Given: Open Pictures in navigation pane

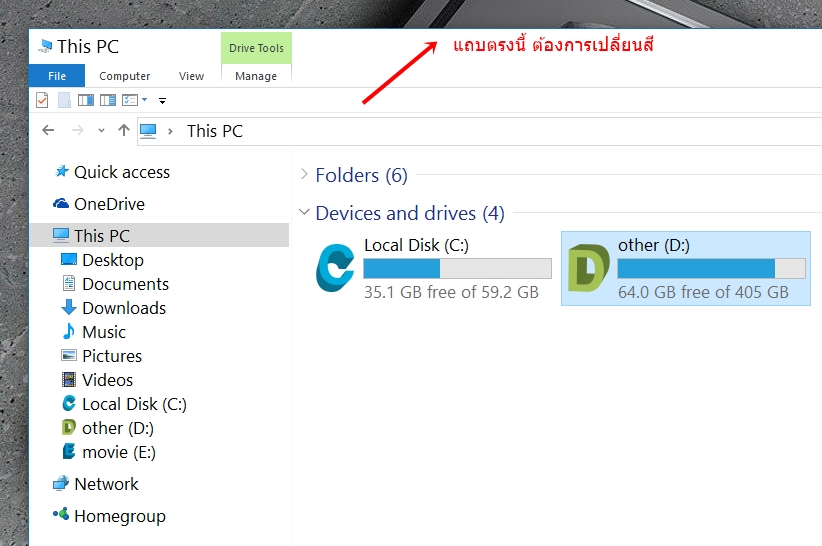Looking at the screenshot, I should 112,356.
